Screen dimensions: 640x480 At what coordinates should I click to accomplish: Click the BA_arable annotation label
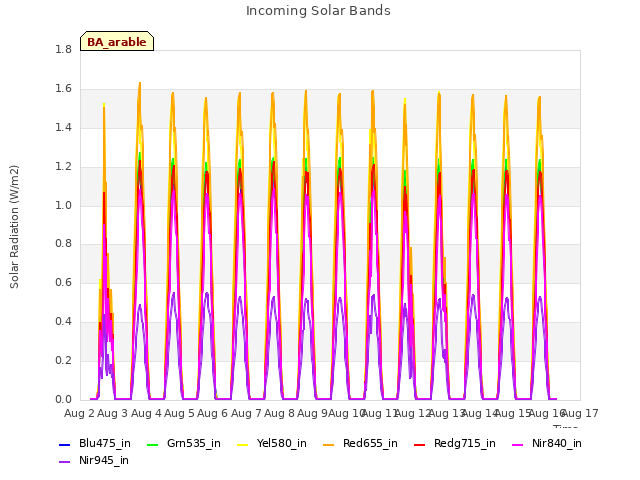click(117, 42)
